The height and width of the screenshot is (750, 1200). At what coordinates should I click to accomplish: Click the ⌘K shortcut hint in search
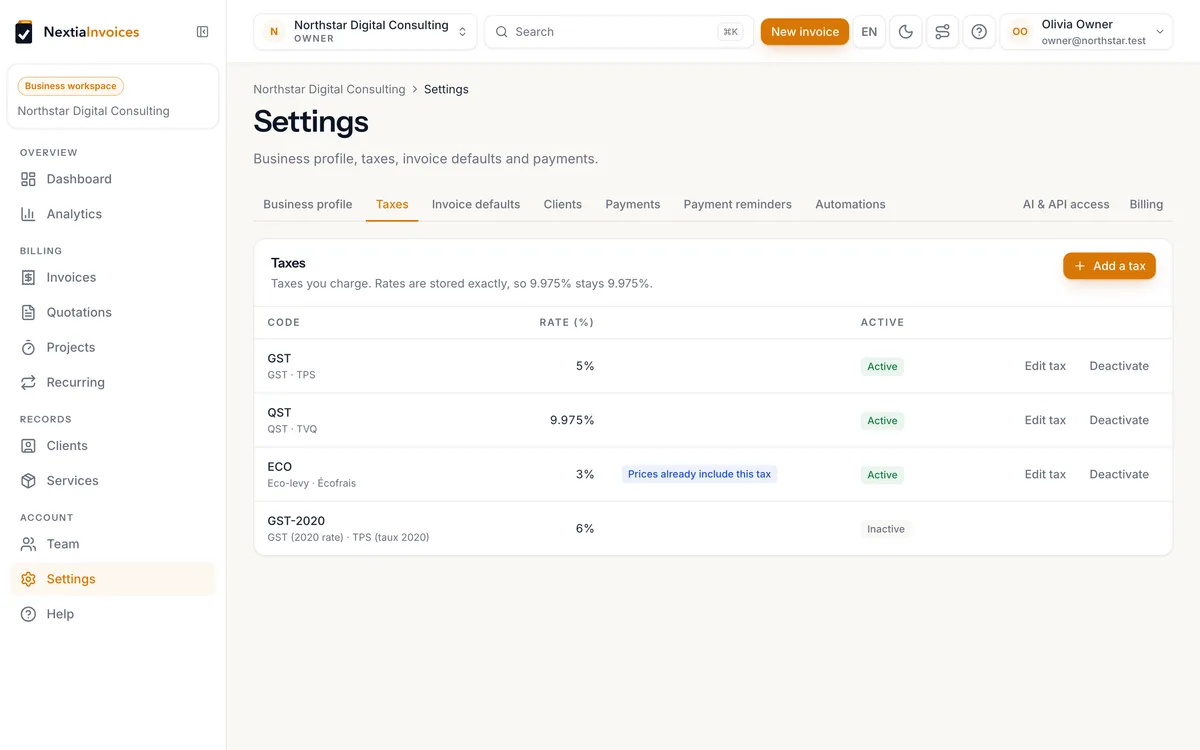coord(730,32)
